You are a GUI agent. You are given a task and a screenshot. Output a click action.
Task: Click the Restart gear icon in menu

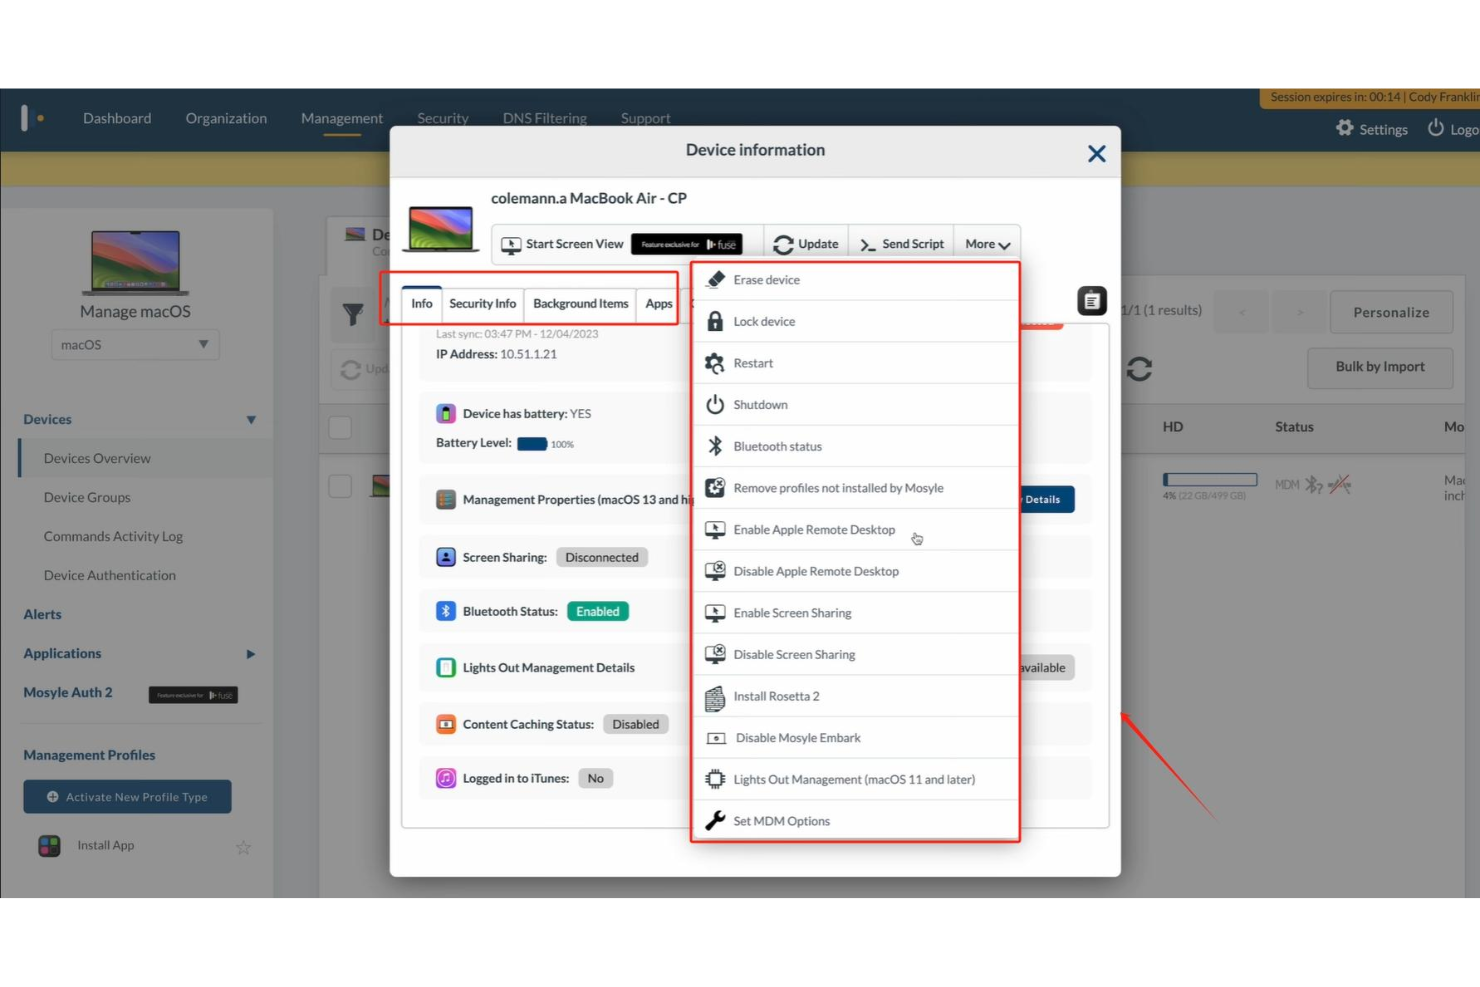715,363
